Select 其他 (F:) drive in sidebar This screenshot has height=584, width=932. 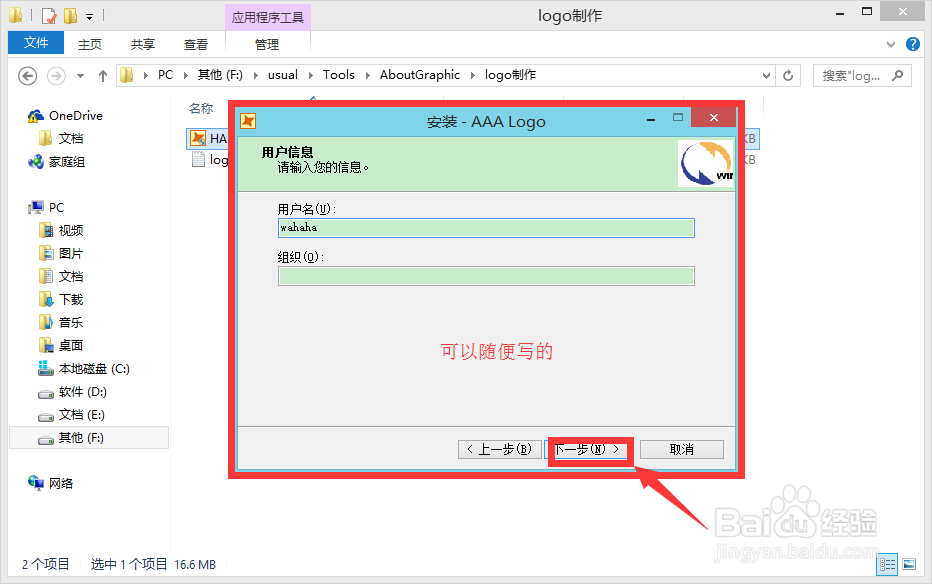89,438
